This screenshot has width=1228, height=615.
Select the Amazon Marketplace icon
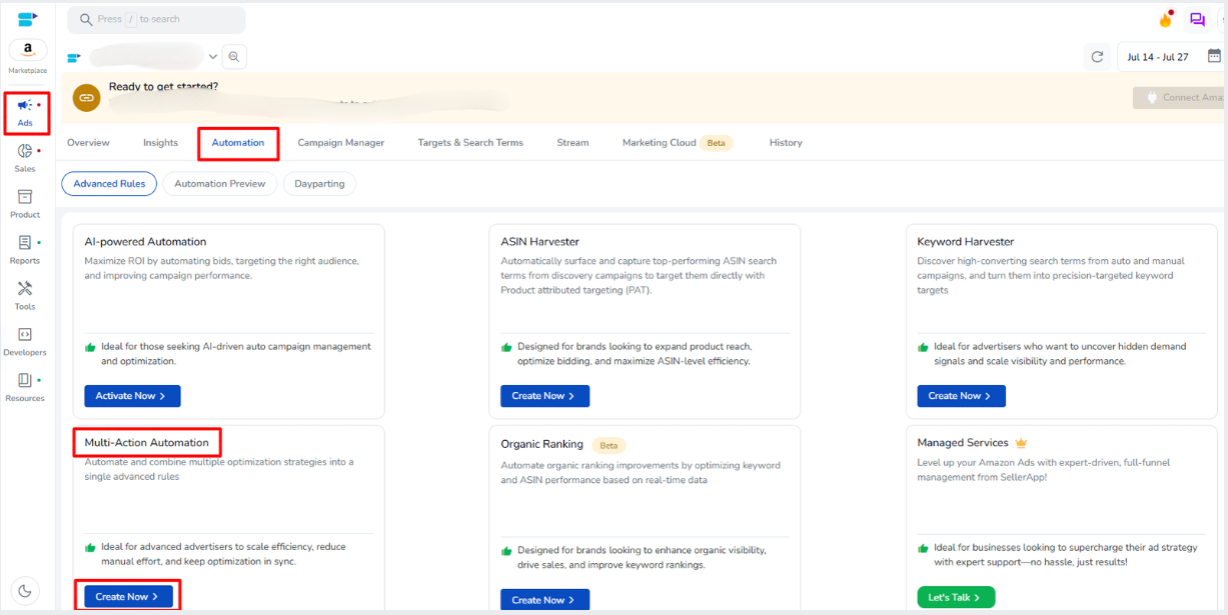[27, 51]
